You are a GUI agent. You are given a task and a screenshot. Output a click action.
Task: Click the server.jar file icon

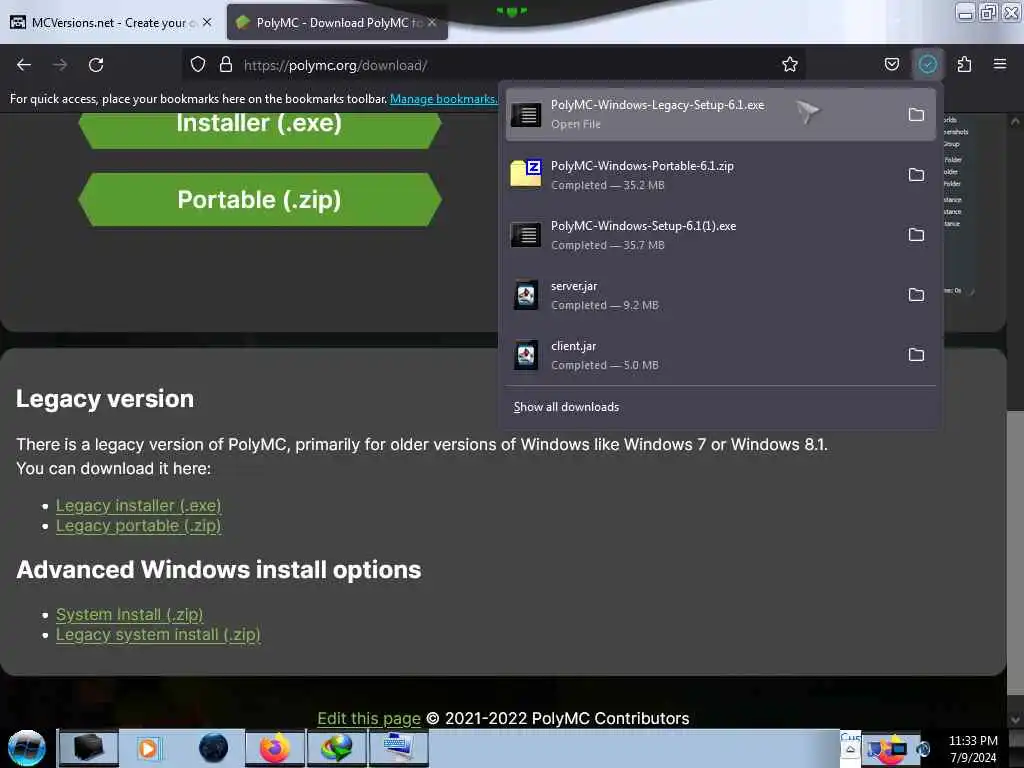(x=526, y=295)
